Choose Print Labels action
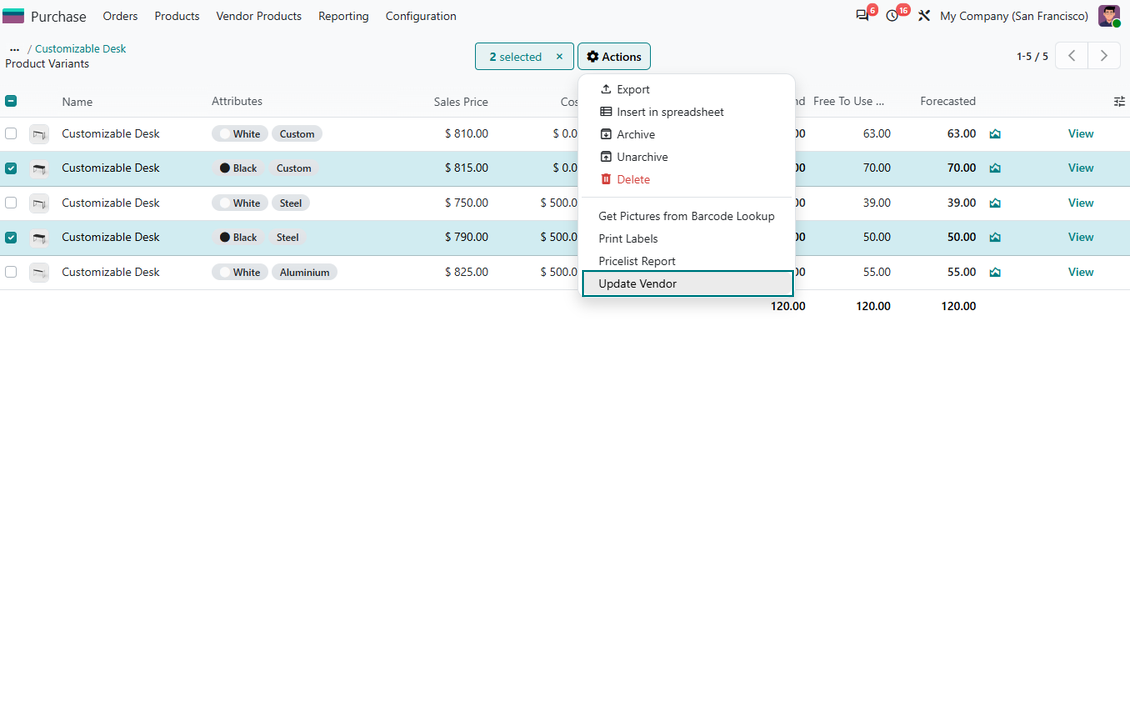1130x717 pixels. [x=688, y=239]
